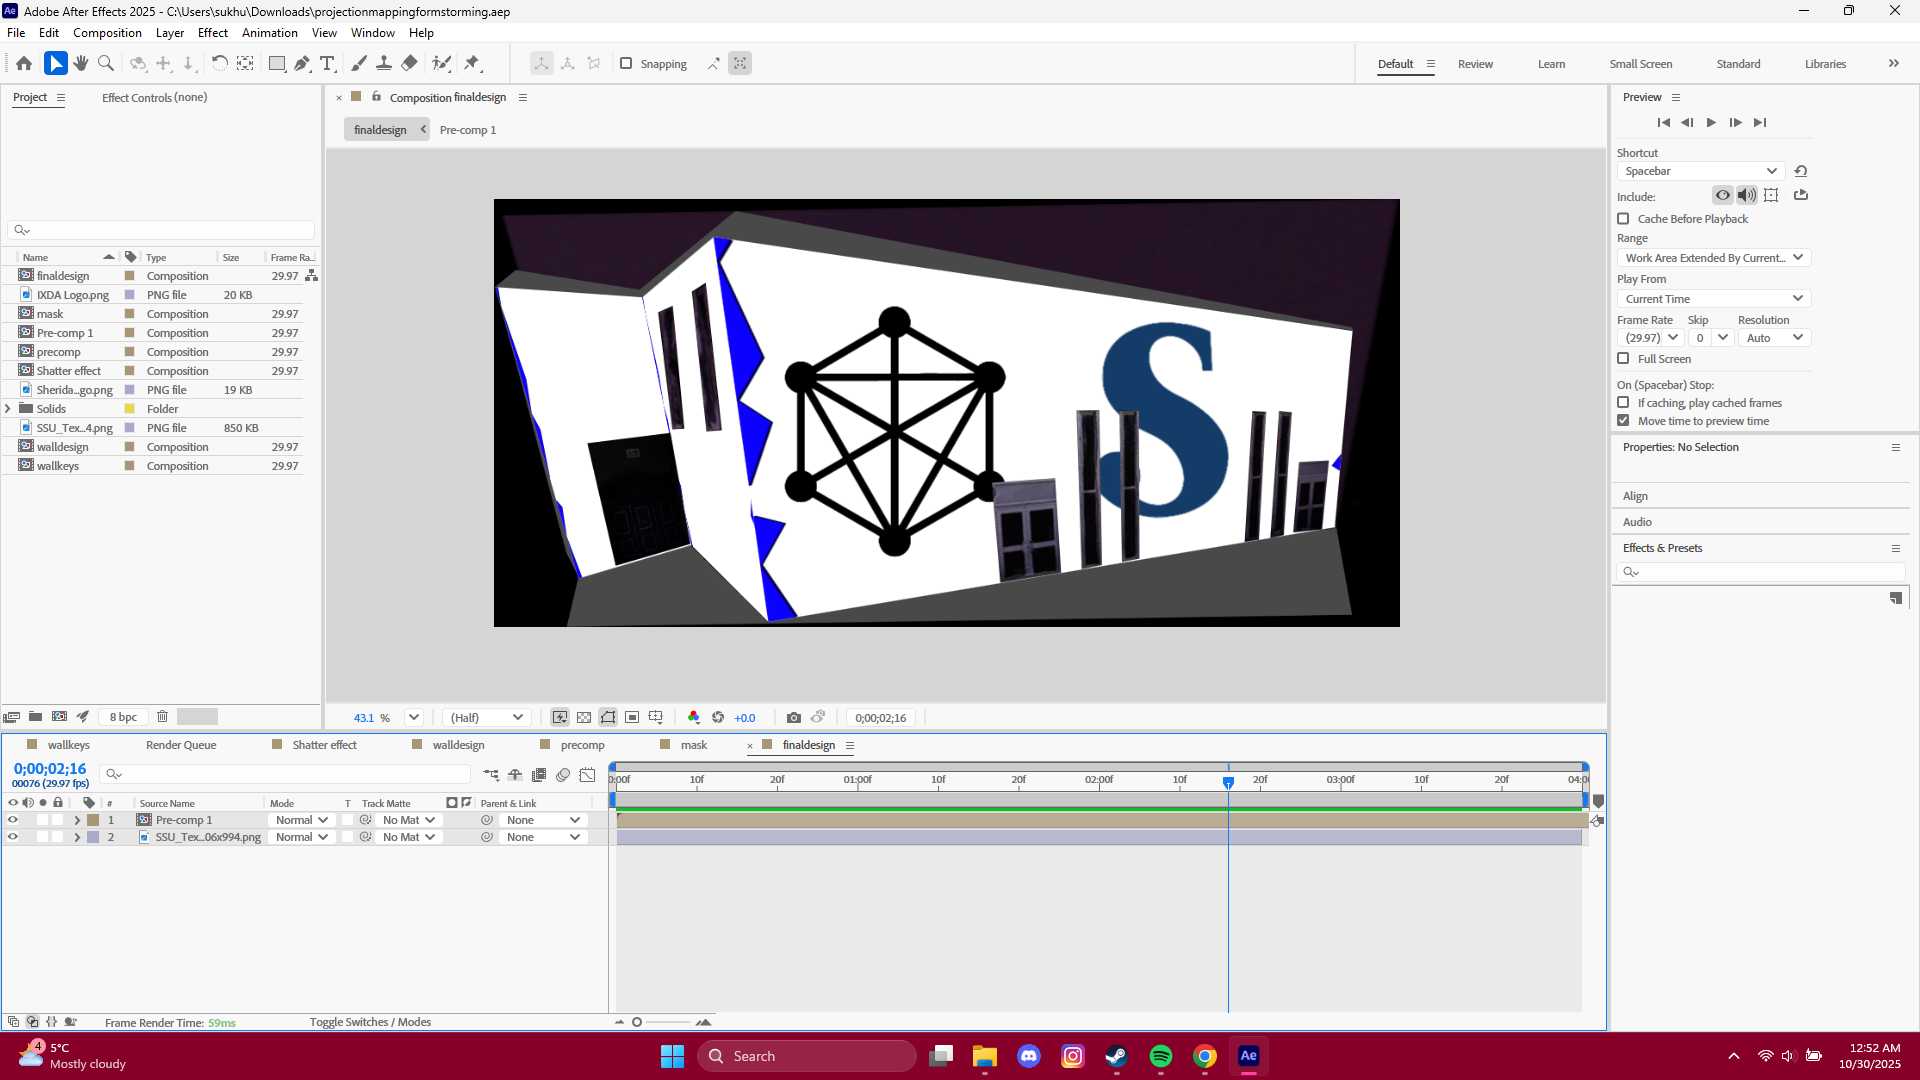
Task: Open the magnification percentage dropdown
Action: point(412,717)
